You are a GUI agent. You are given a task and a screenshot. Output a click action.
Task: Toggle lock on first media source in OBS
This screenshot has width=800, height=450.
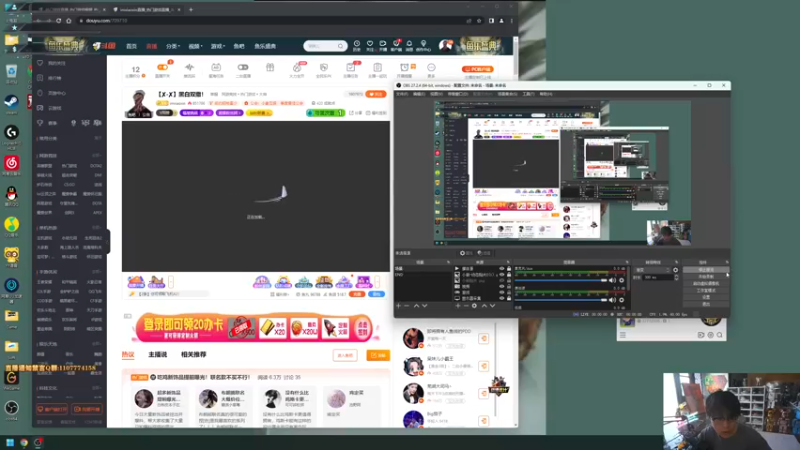(x=509, y=268)
